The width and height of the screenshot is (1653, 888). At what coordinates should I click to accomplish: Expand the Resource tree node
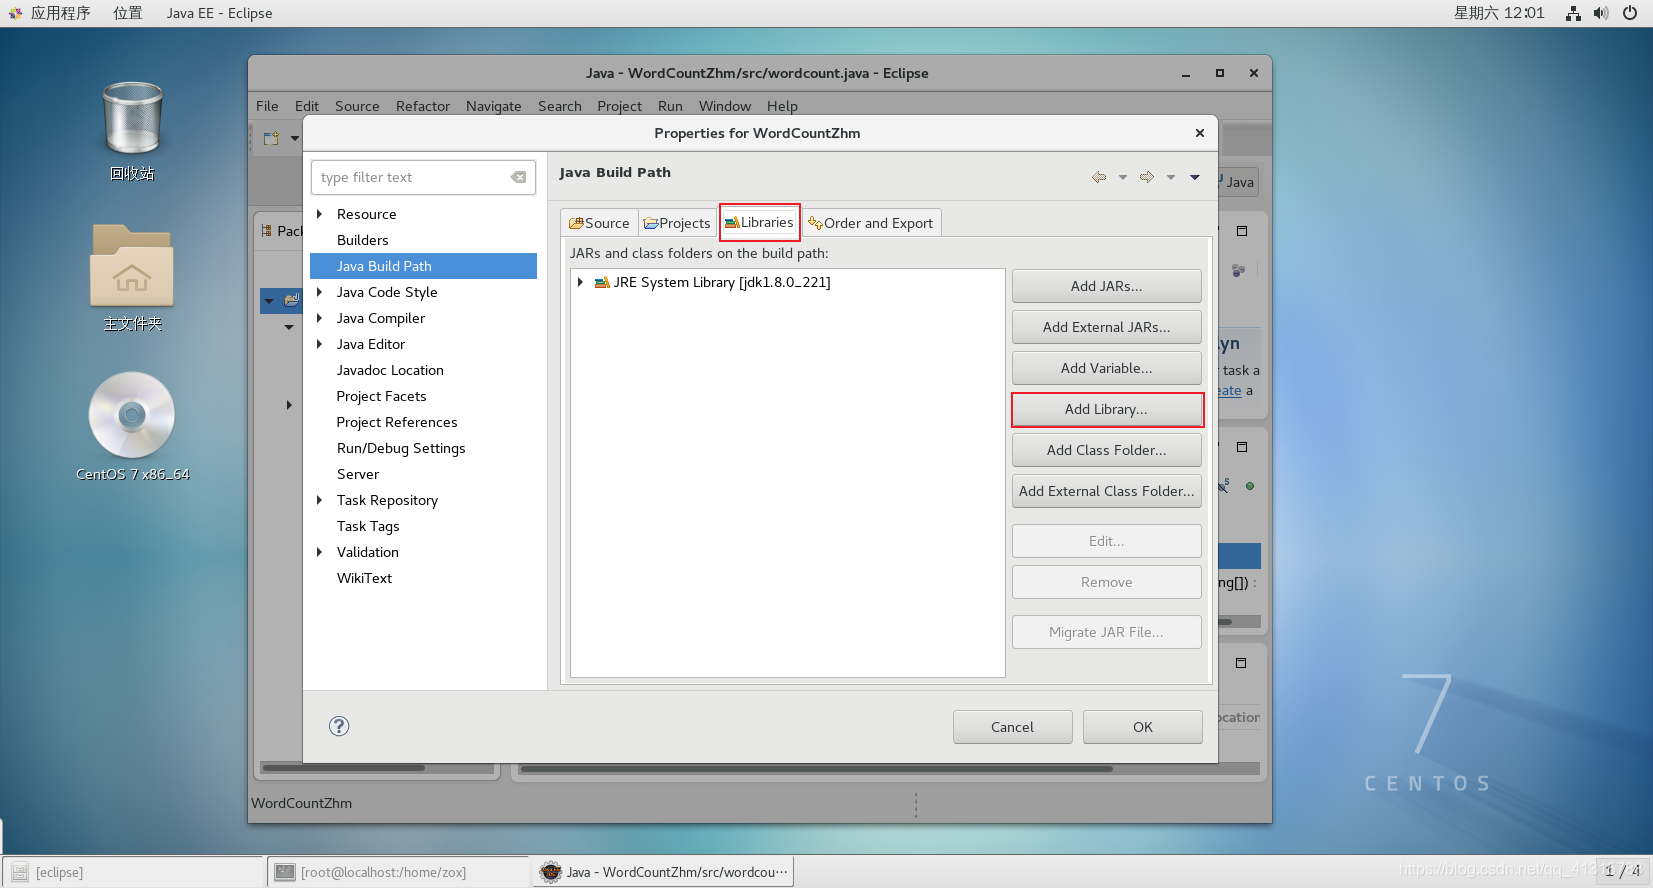point(319,214)
